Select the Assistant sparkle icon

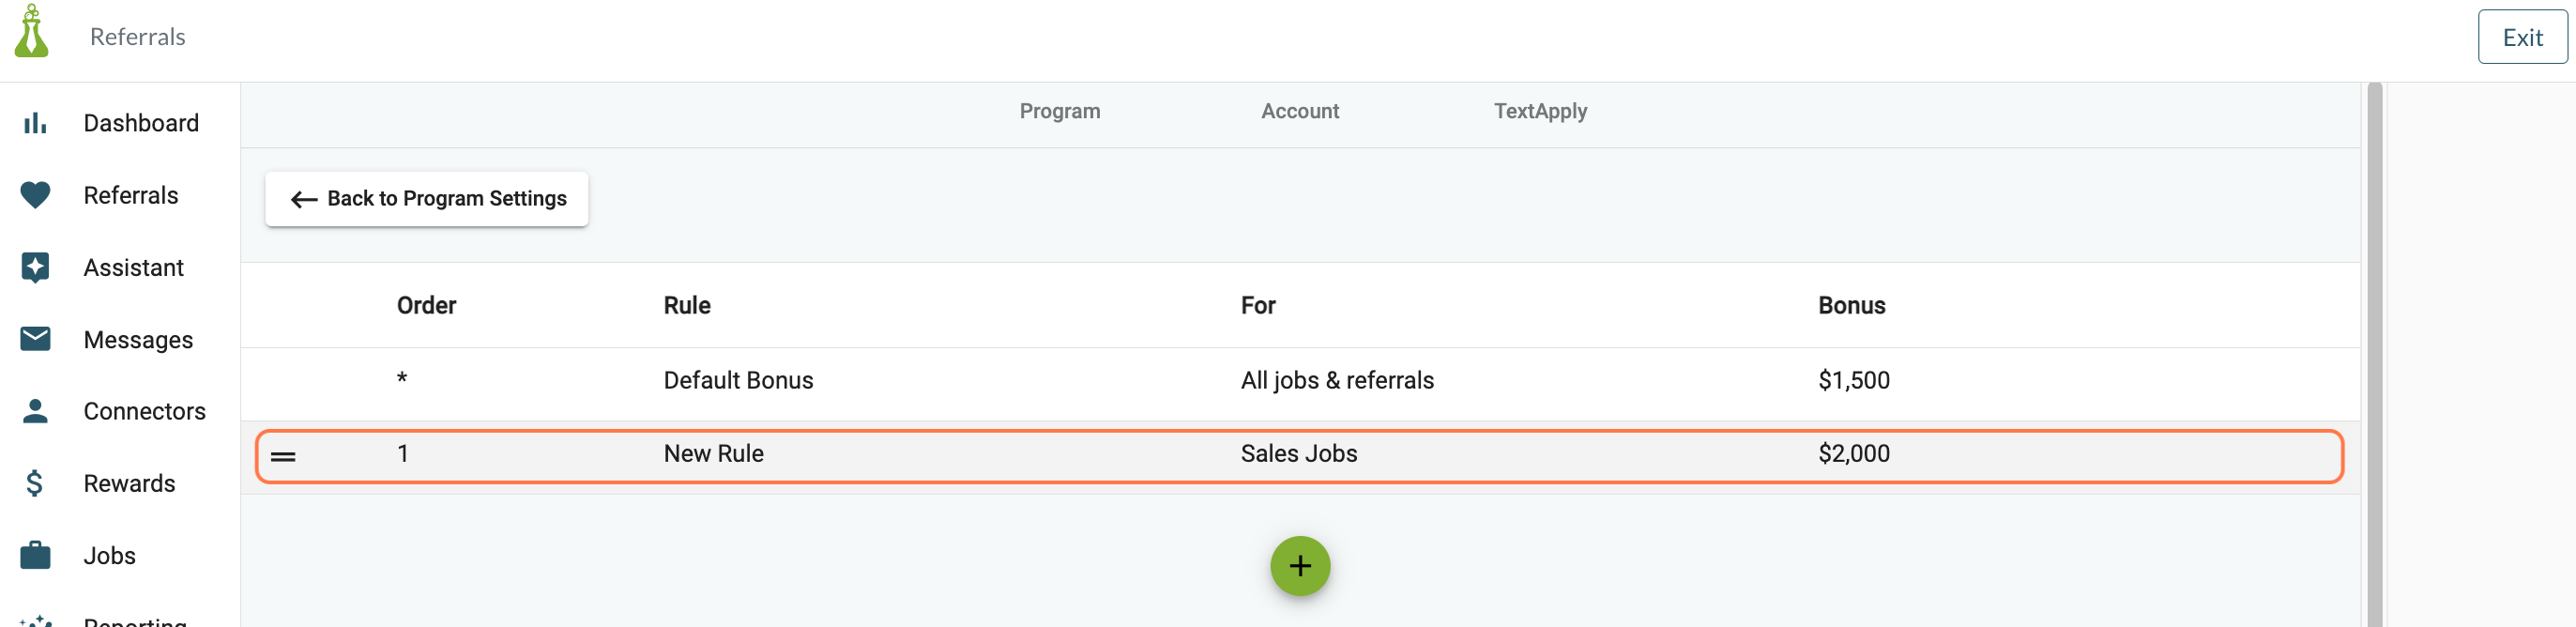click(35, 267)
